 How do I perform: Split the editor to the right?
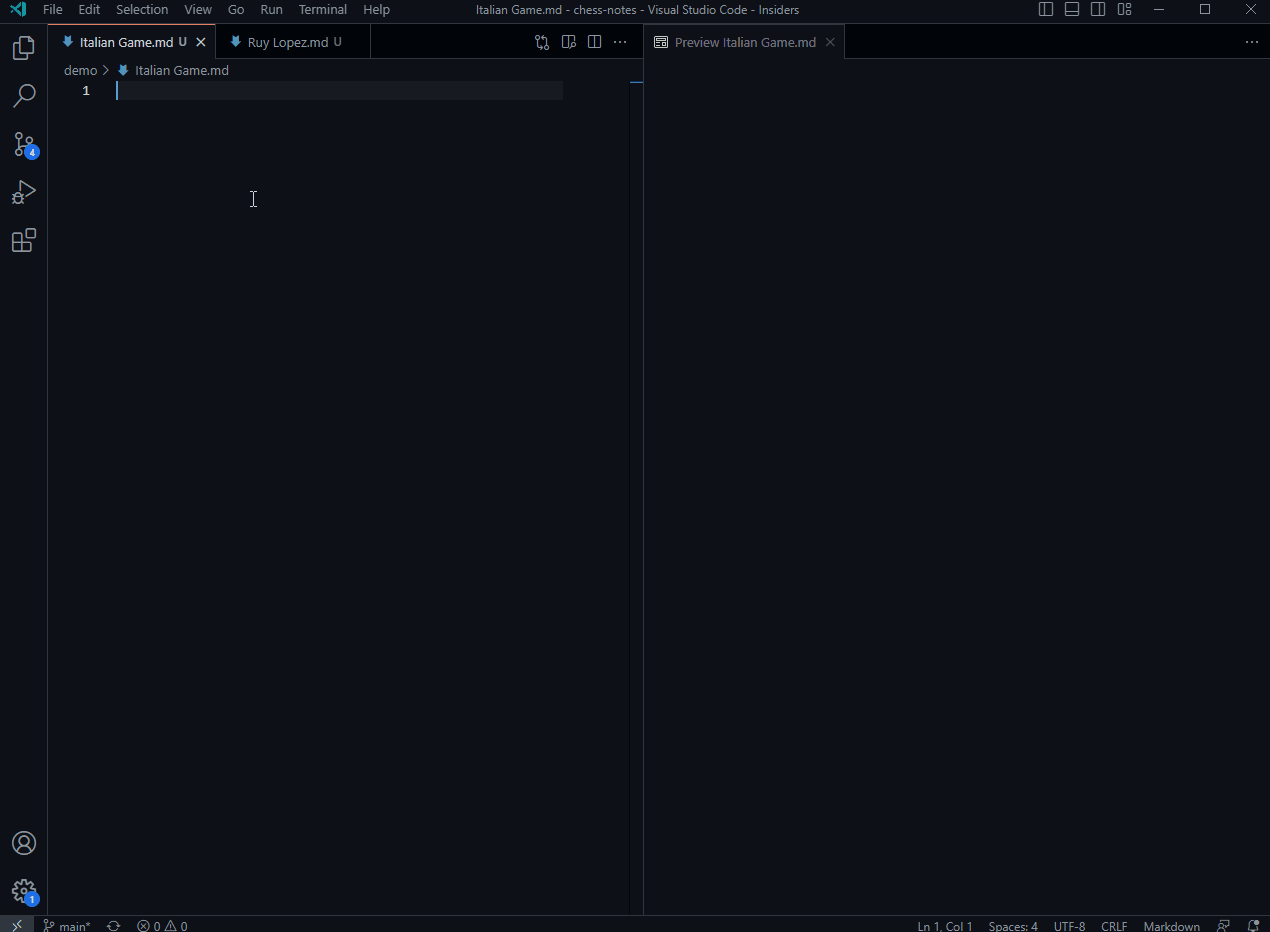click(x=594, y=42)
